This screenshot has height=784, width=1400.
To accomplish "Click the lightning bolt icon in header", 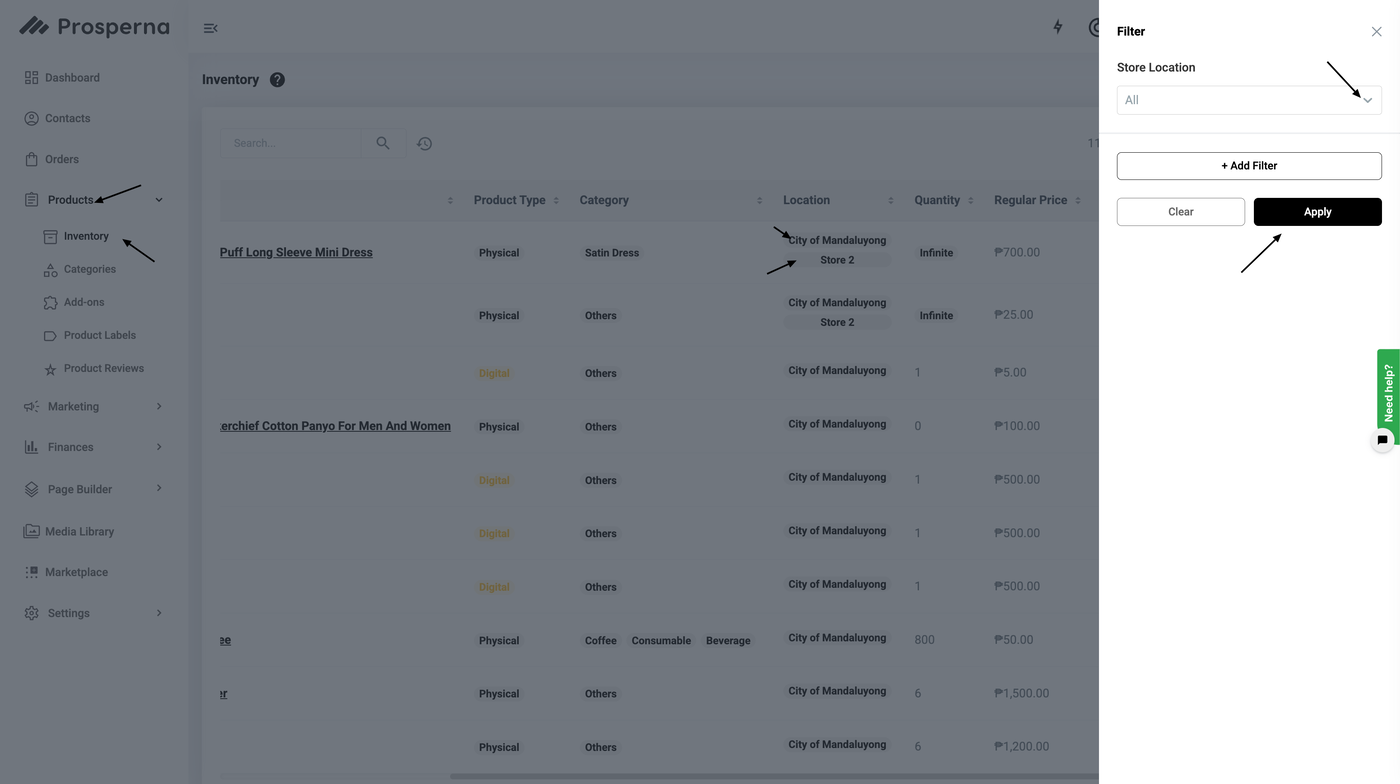I will point(1058,27).
